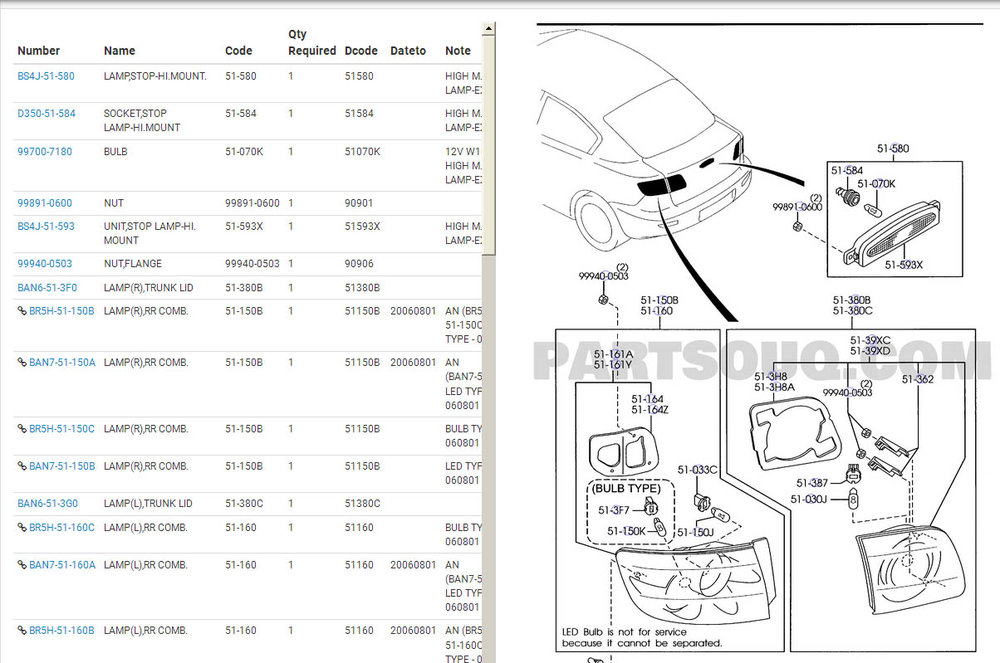This screenshot has width=1000, height=663.
Task: Select the 51-161A callout in the diagram
Action: click(614, 354)
